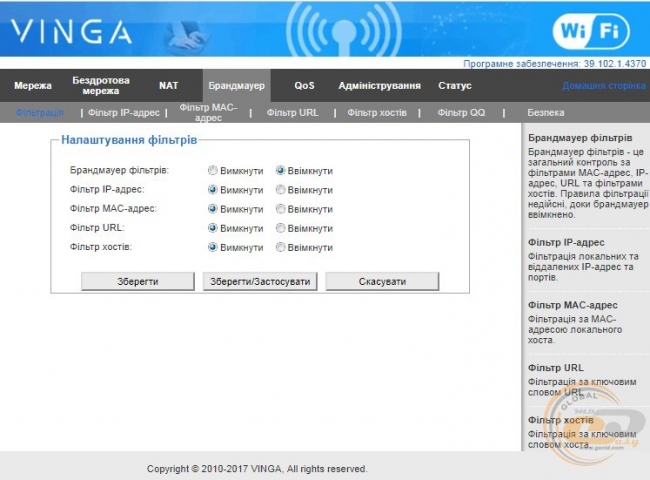Click help heading Фільтр IP-адрес
The height and width of the screenshot is (480, 650).
pos(566,242)
